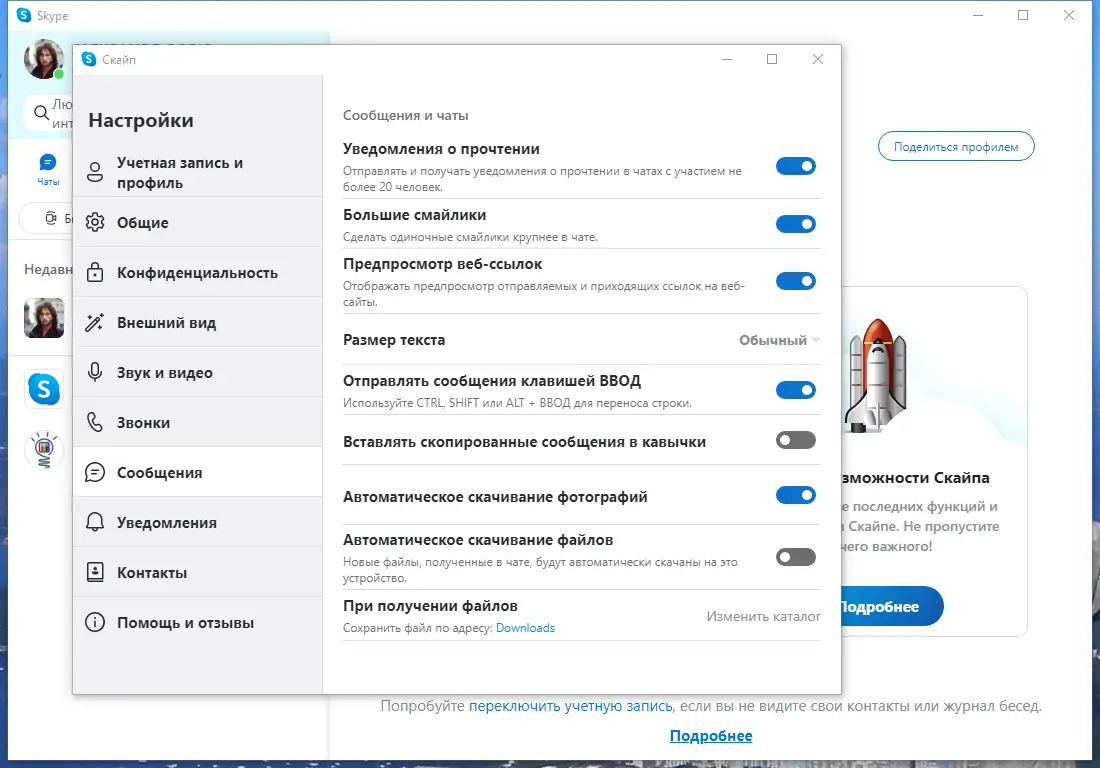Image resolution: width=1100 pixels, height=768 pixels.
Task: Disable Уведомления о прочтении toggle
Action: 795,166
